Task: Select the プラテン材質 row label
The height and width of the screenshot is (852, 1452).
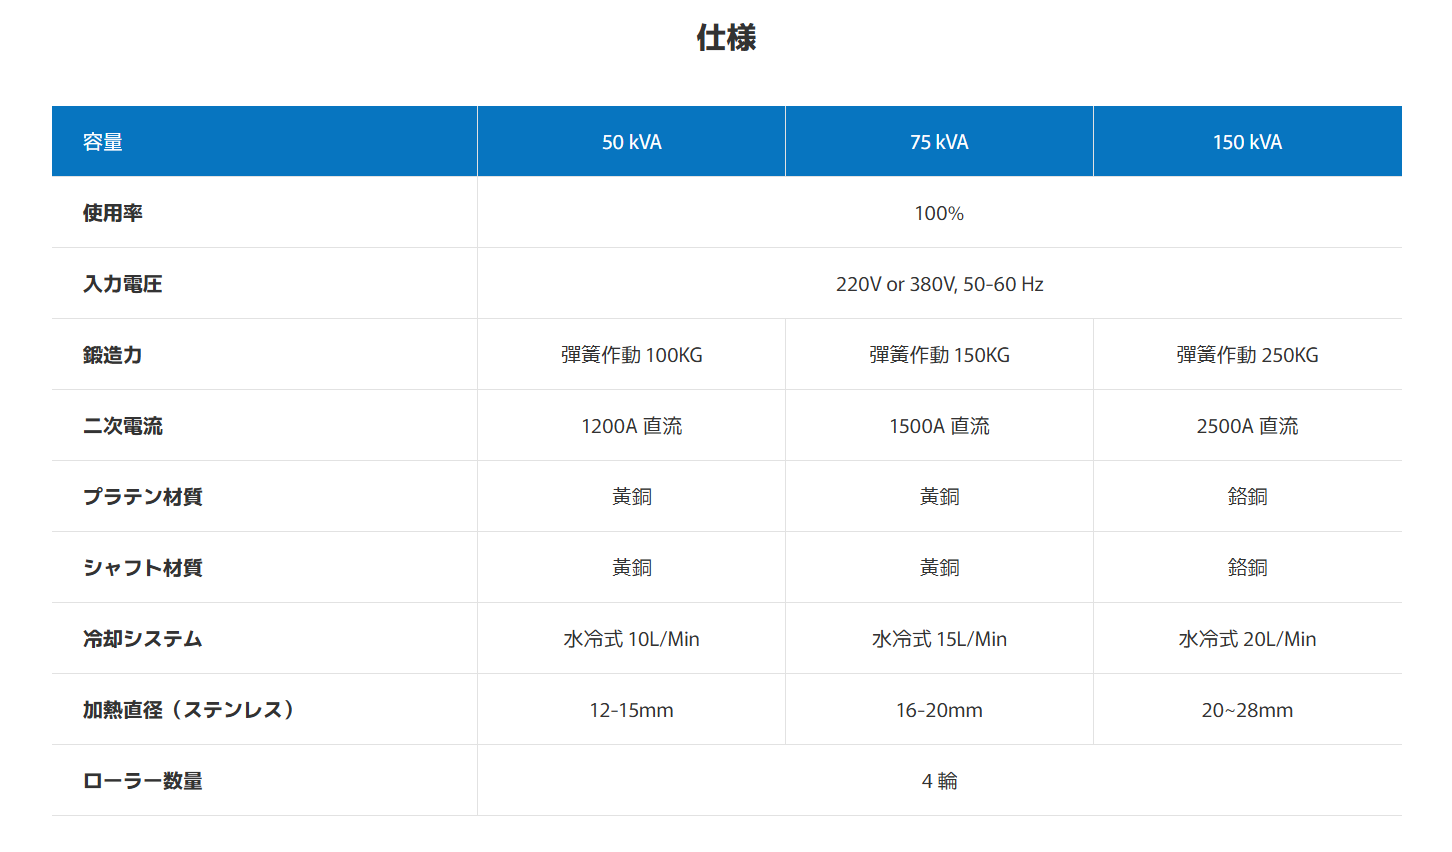Action: (x=143, y=497)
